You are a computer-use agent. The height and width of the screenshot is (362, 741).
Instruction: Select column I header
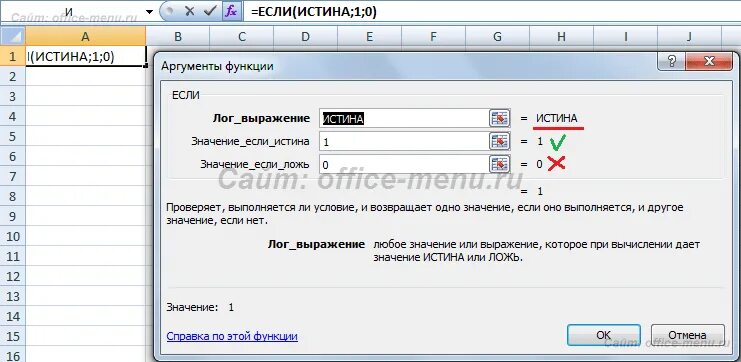[x=625, y=36]
